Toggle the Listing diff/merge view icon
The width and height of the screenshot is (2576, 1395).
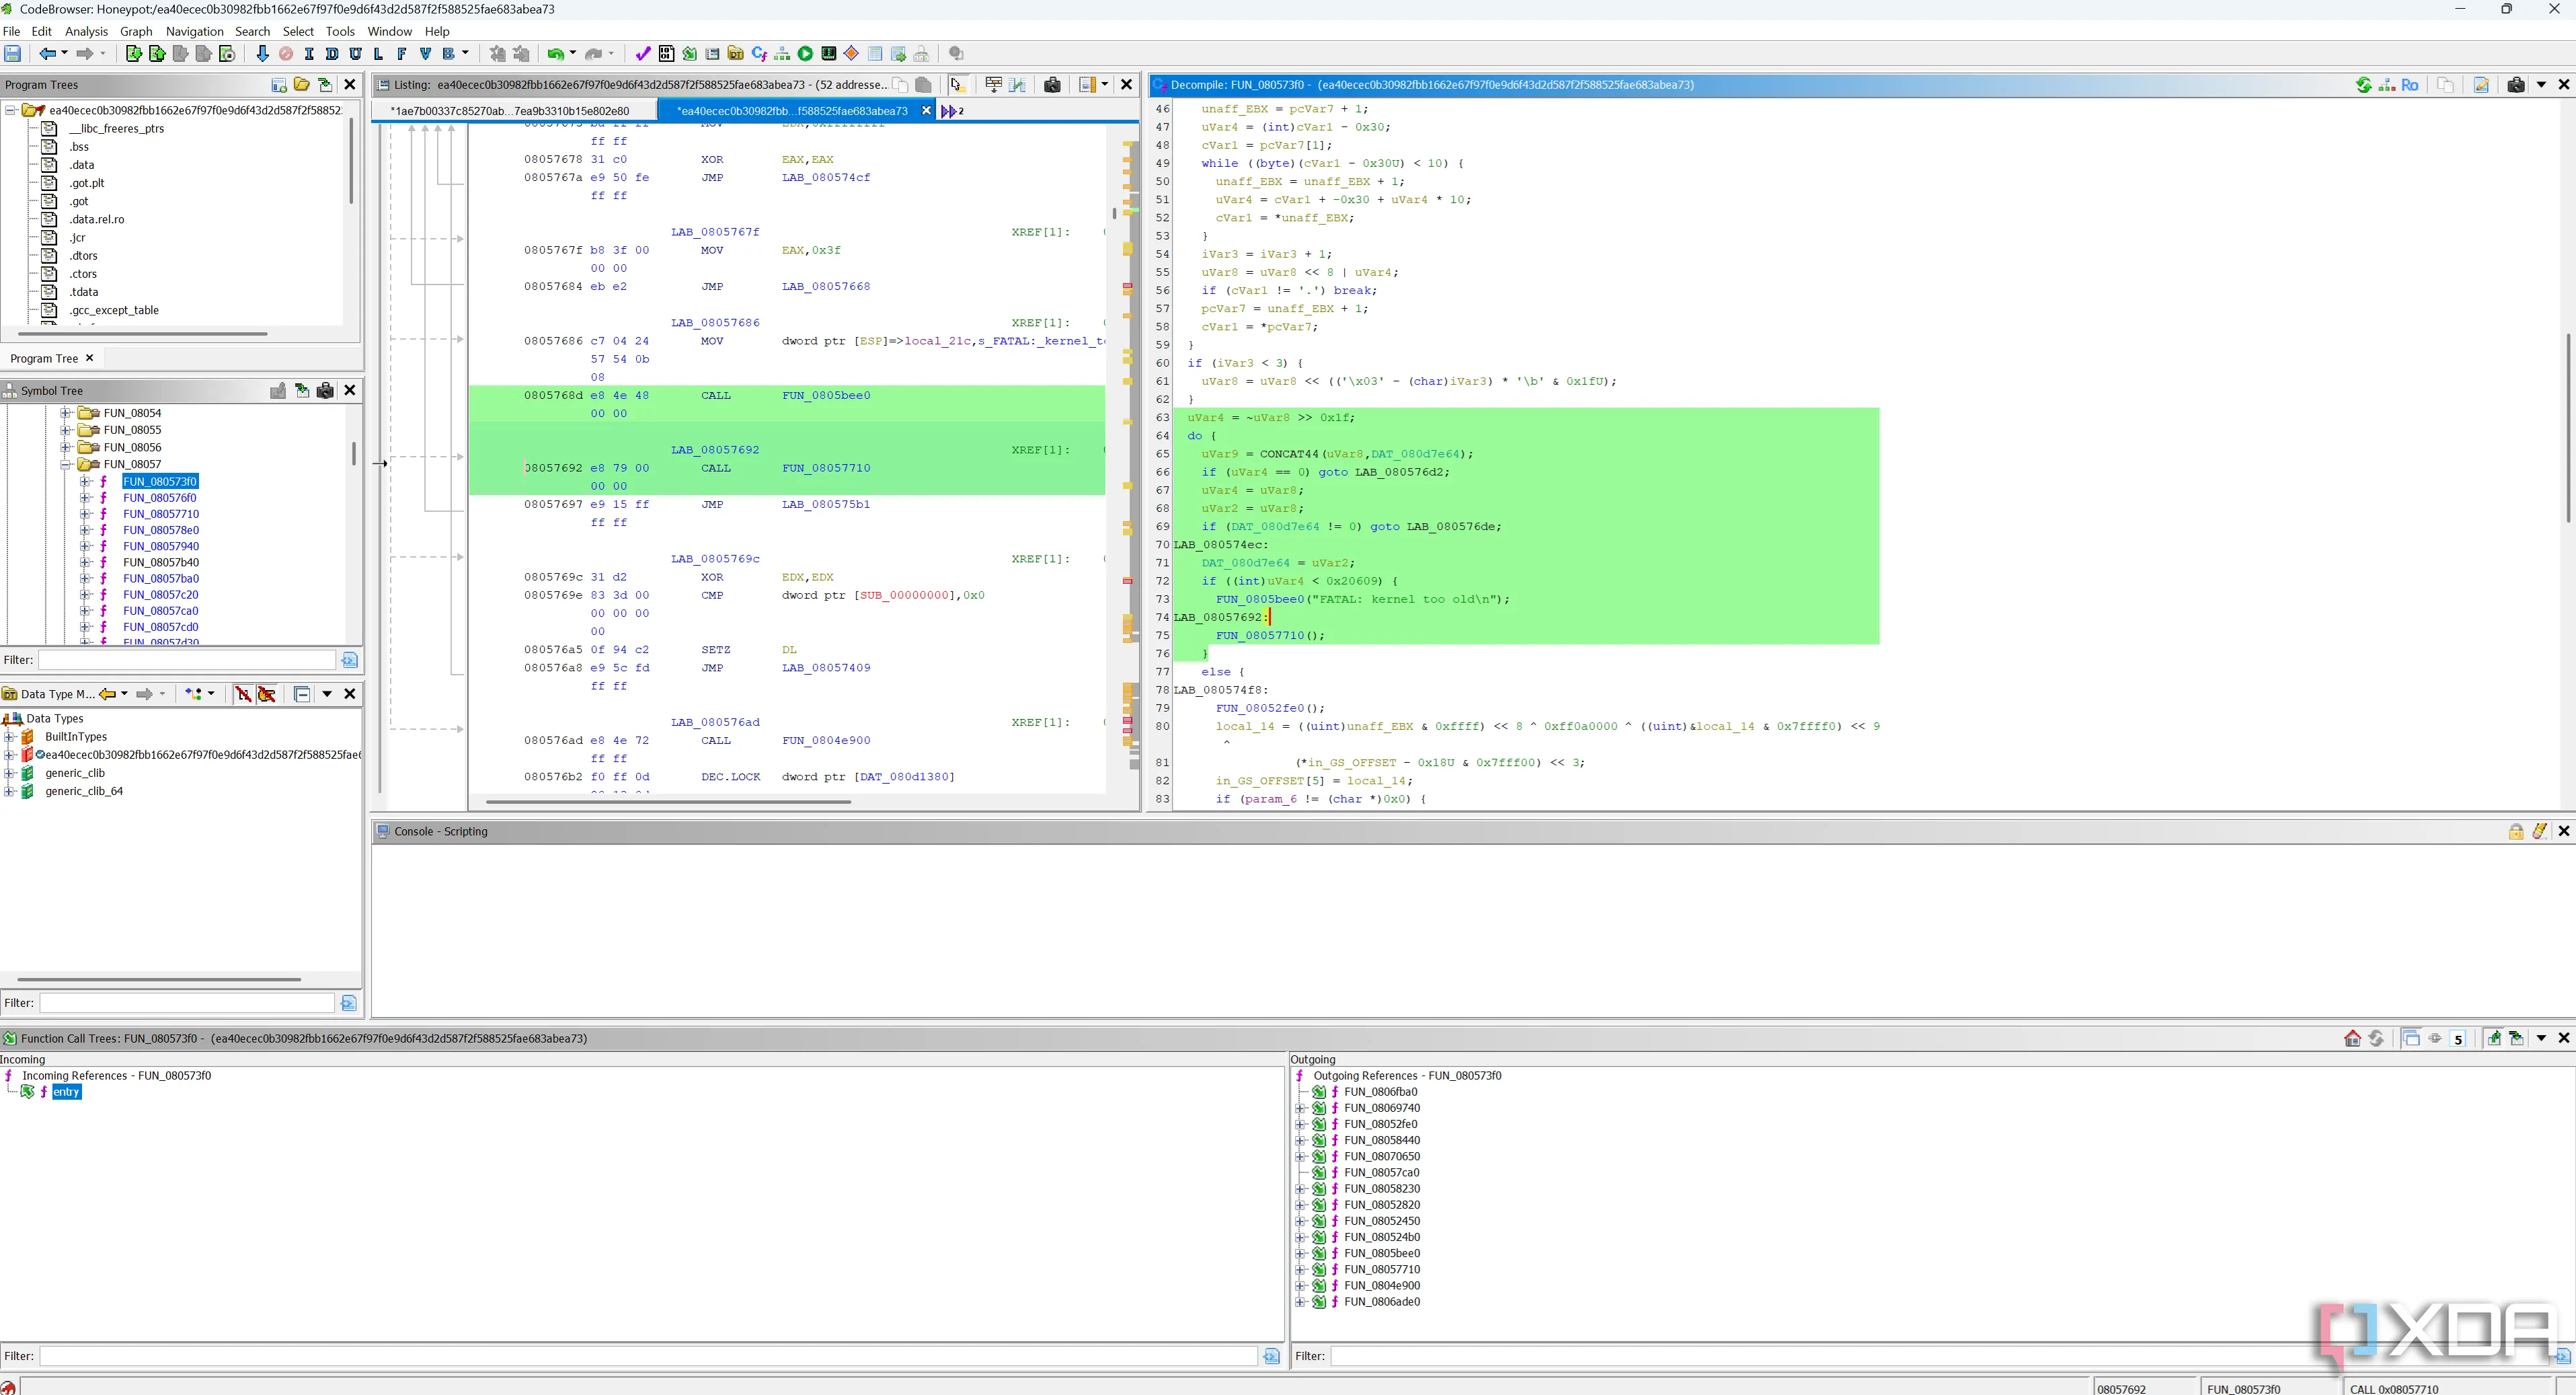(1018, 85)
